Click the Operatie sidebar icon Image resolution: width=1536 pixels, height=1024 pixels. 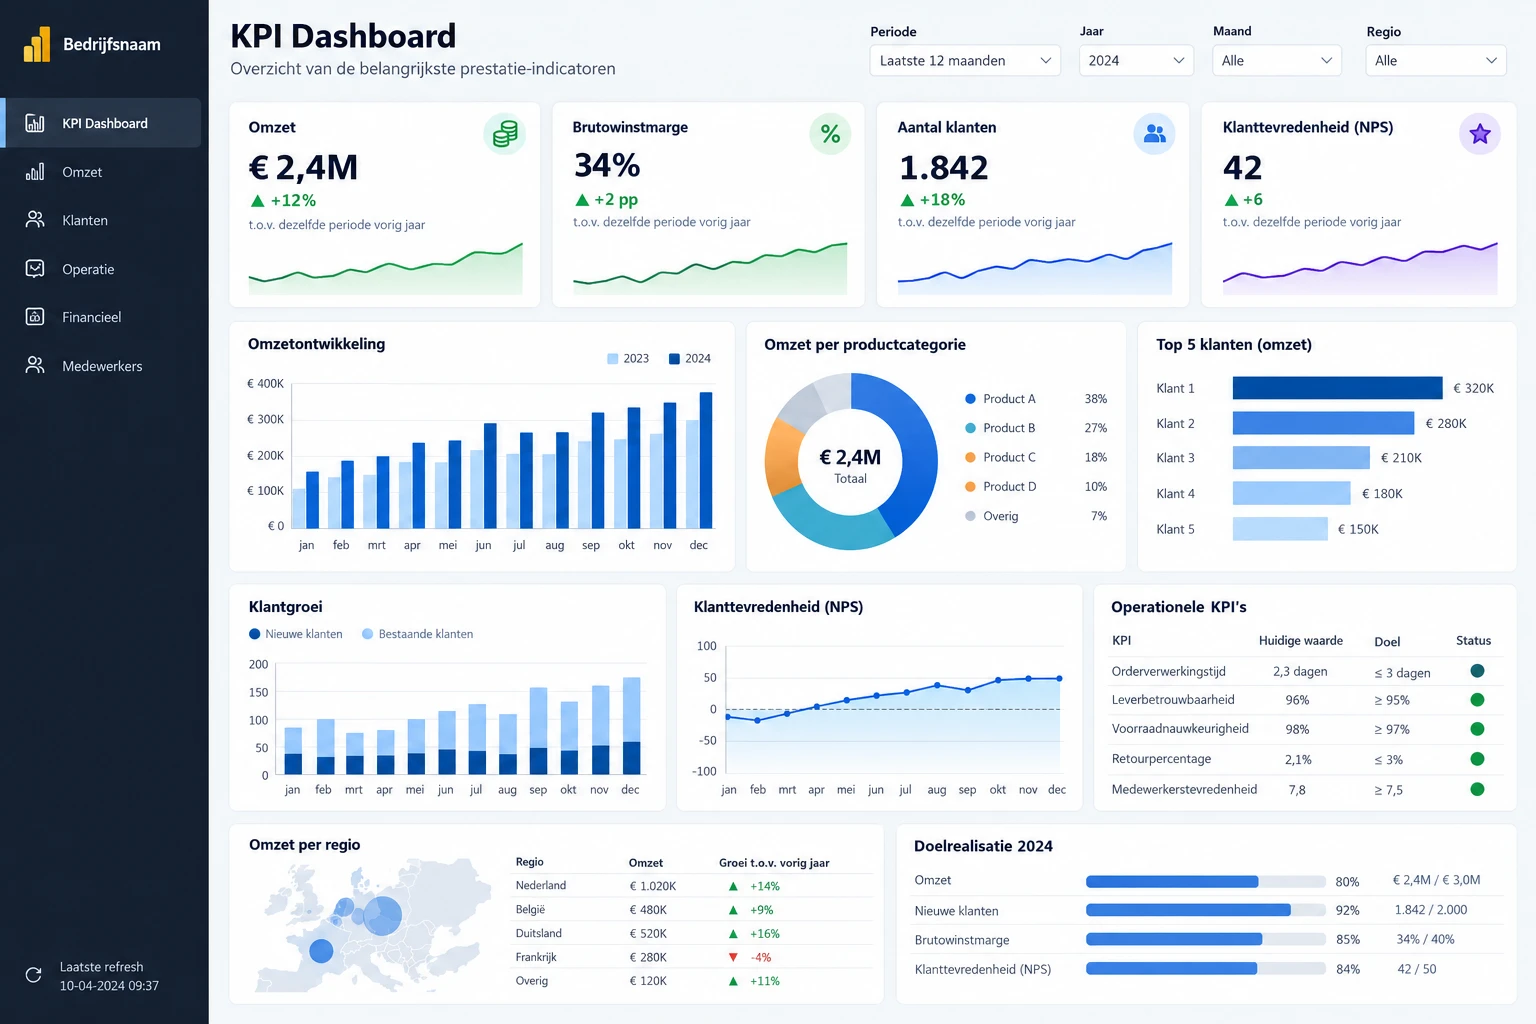pos(35,269)
